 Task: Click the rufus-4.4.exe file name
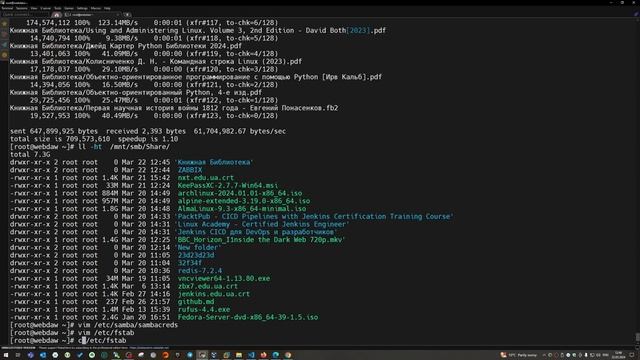pos(204,309)
